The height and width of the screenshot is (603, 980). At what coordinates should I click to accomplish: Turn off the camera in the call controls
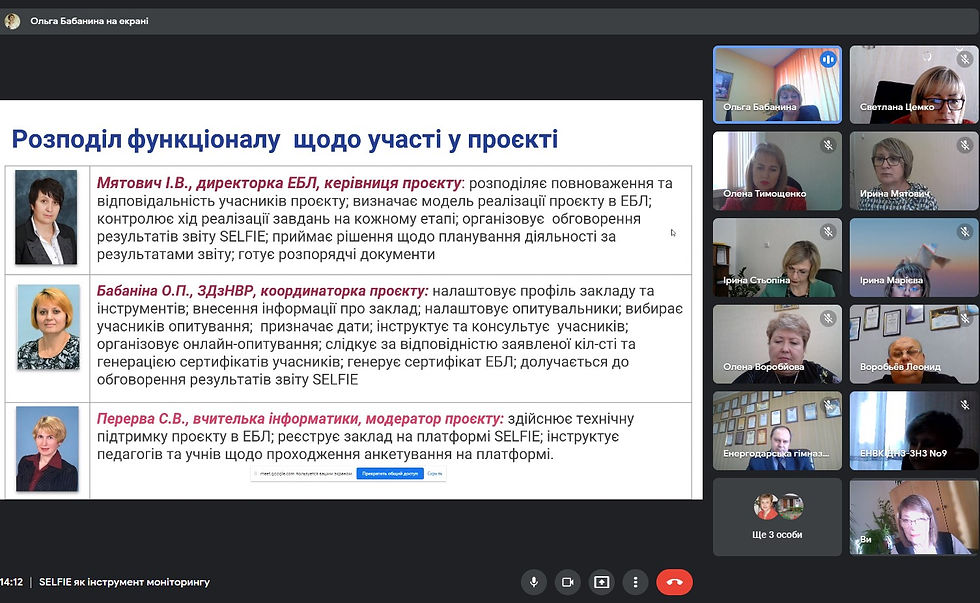click(567, 582)
